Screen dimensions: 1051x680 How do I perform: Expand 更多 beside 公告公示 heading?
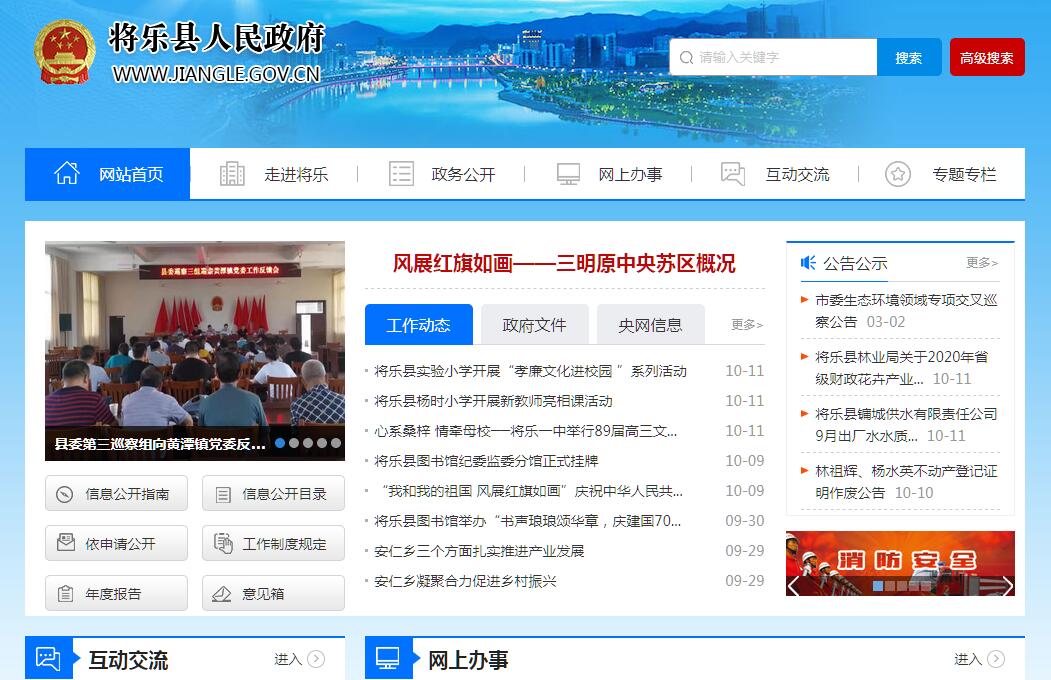[x=981, y=263]
